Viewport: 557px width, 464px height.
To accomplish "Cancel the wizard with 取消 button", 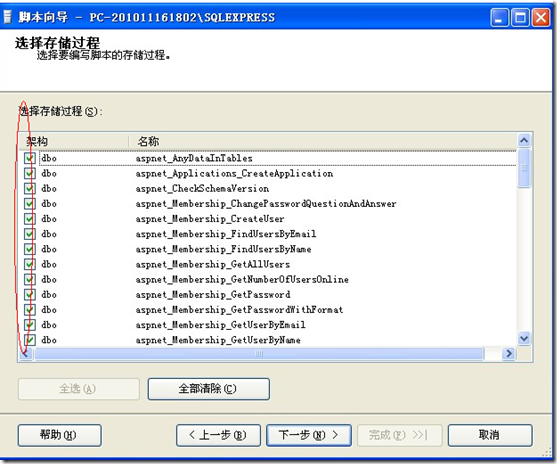I will click(x=490, y=435).
